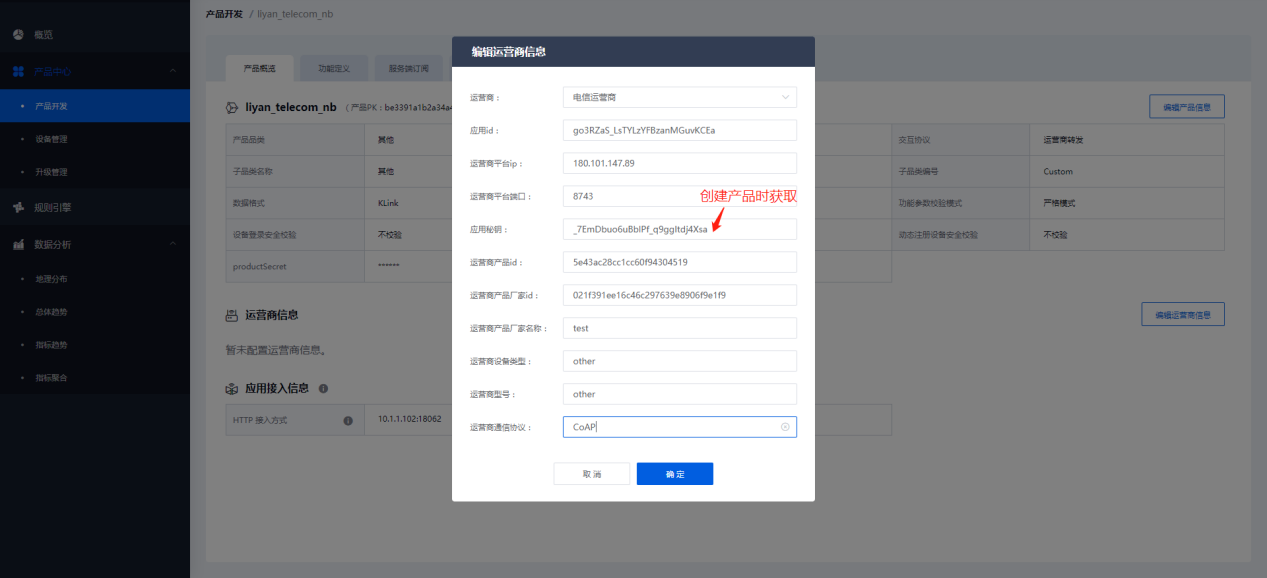Clear the 运营商通信协议 field with the clear icon

(785, 427)
